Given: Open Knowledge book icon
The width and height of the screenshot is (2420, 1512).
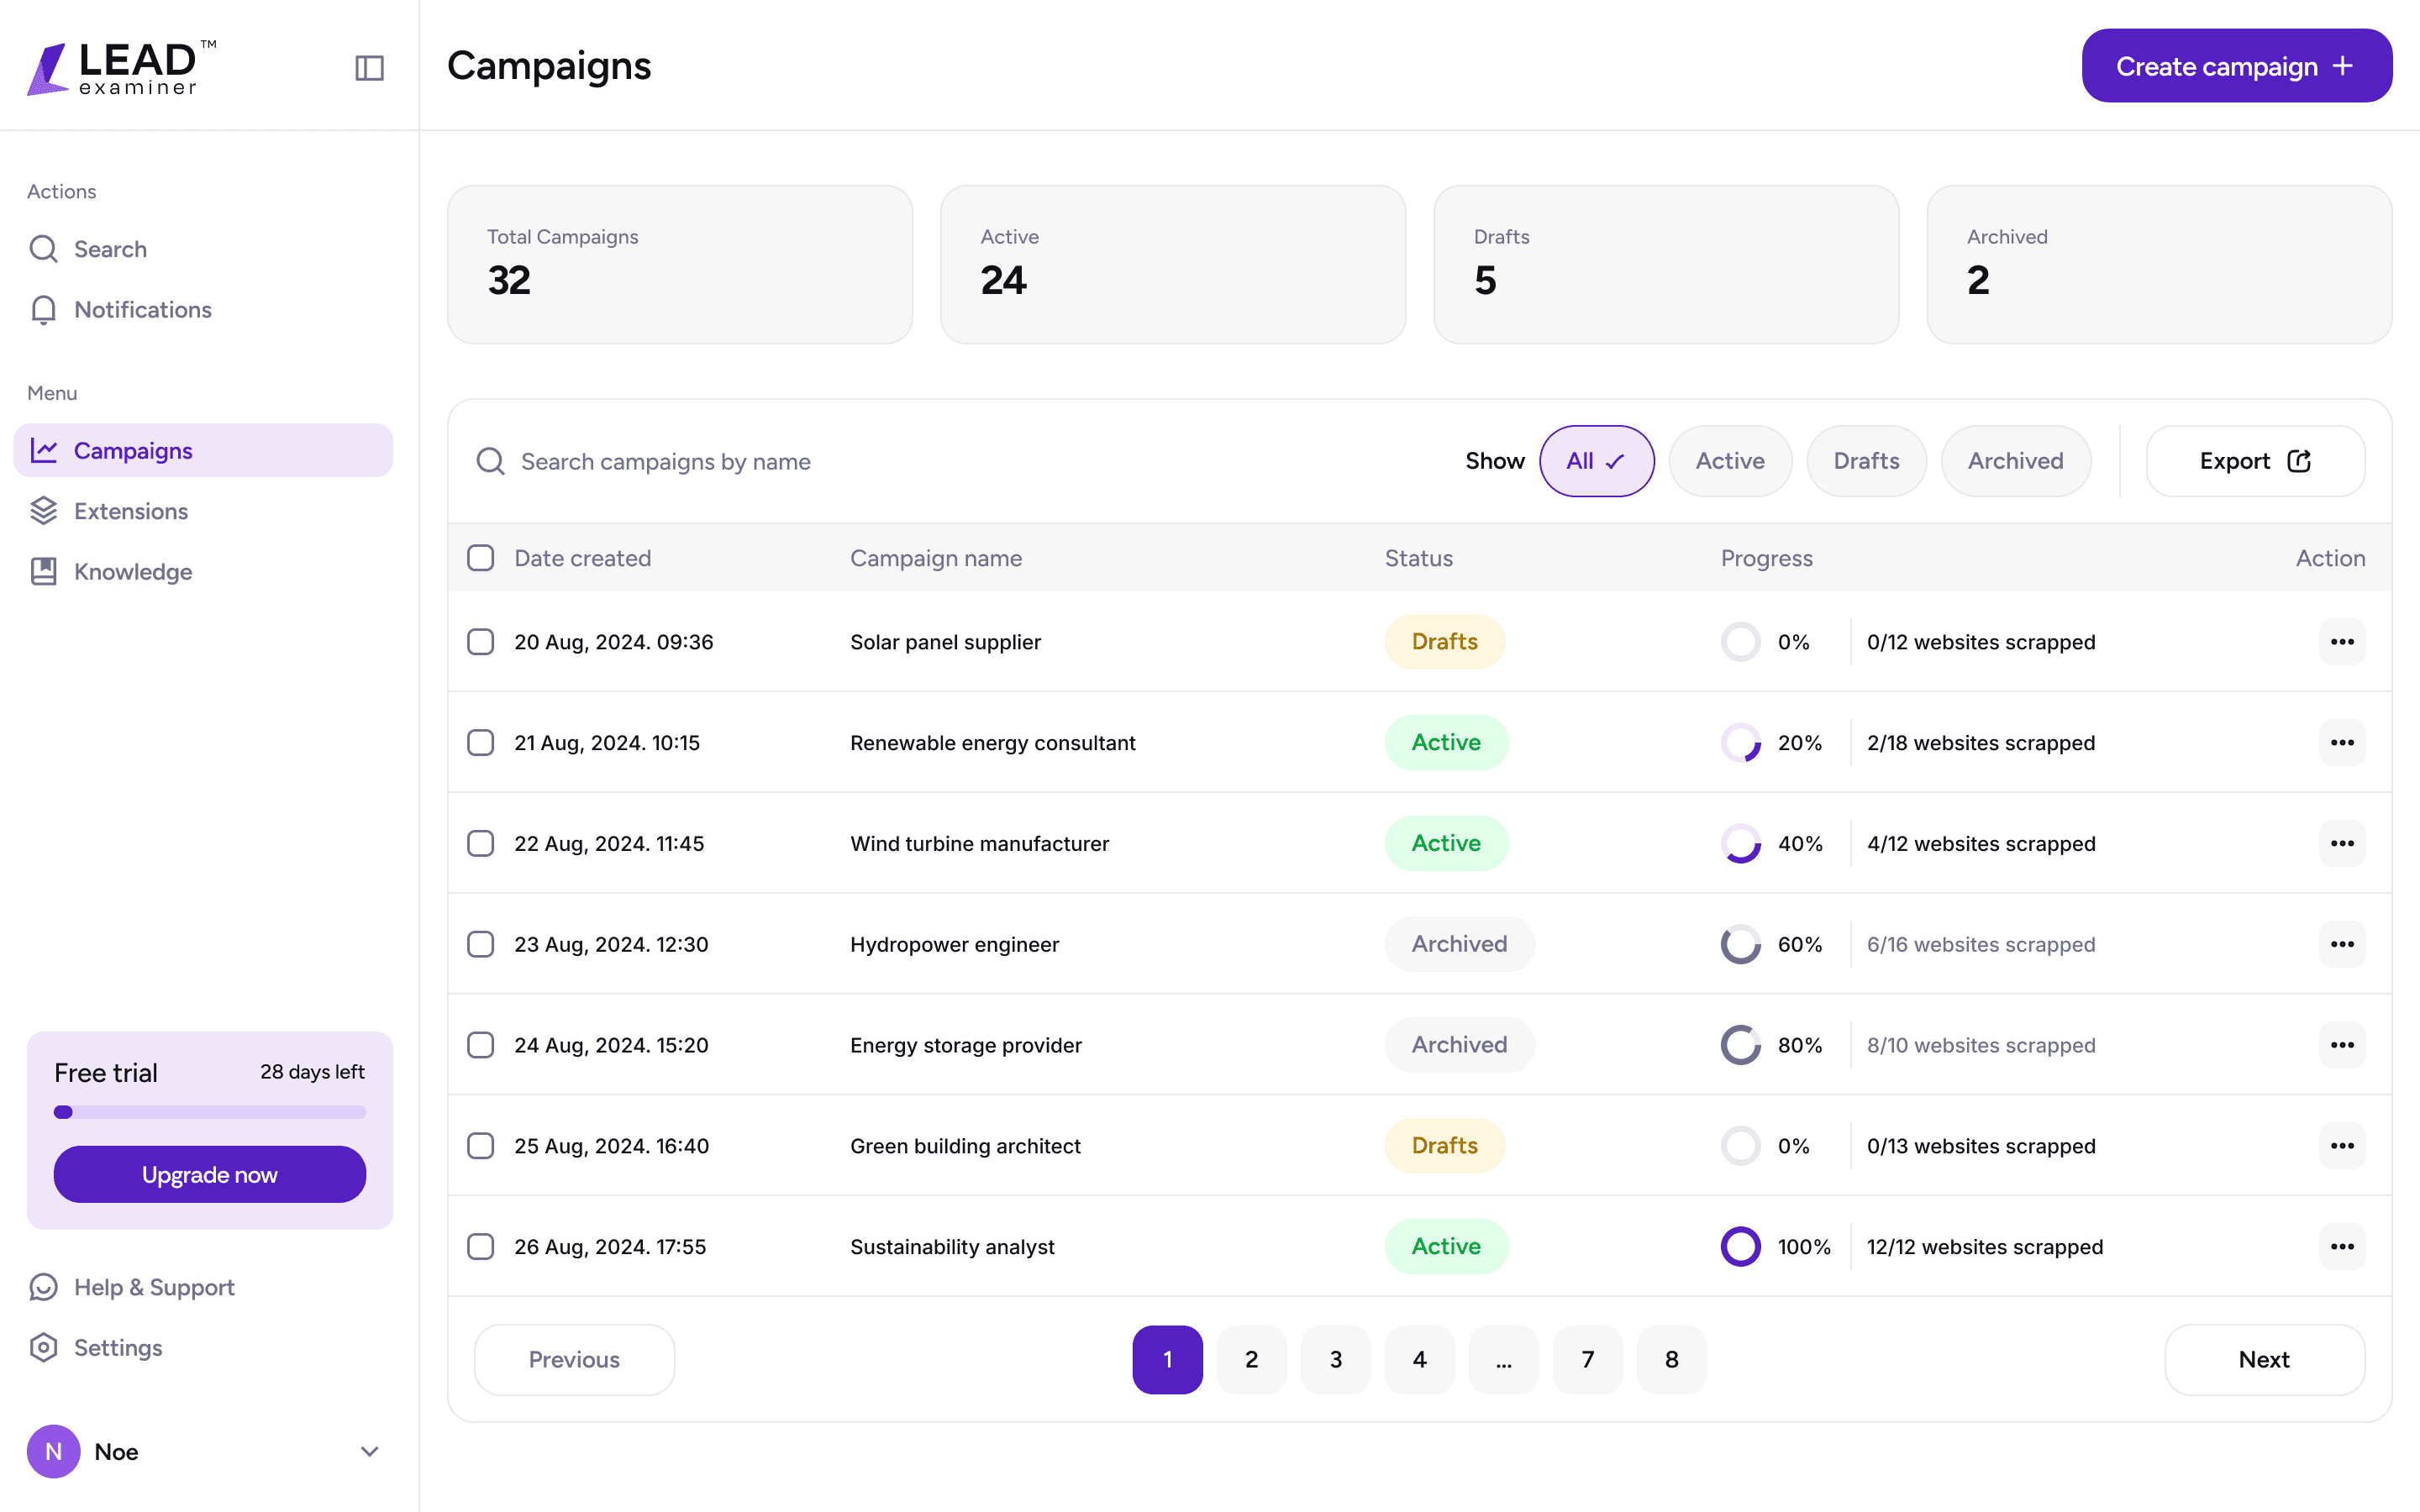Looking at the screenshot, I should tap(44, 571).
